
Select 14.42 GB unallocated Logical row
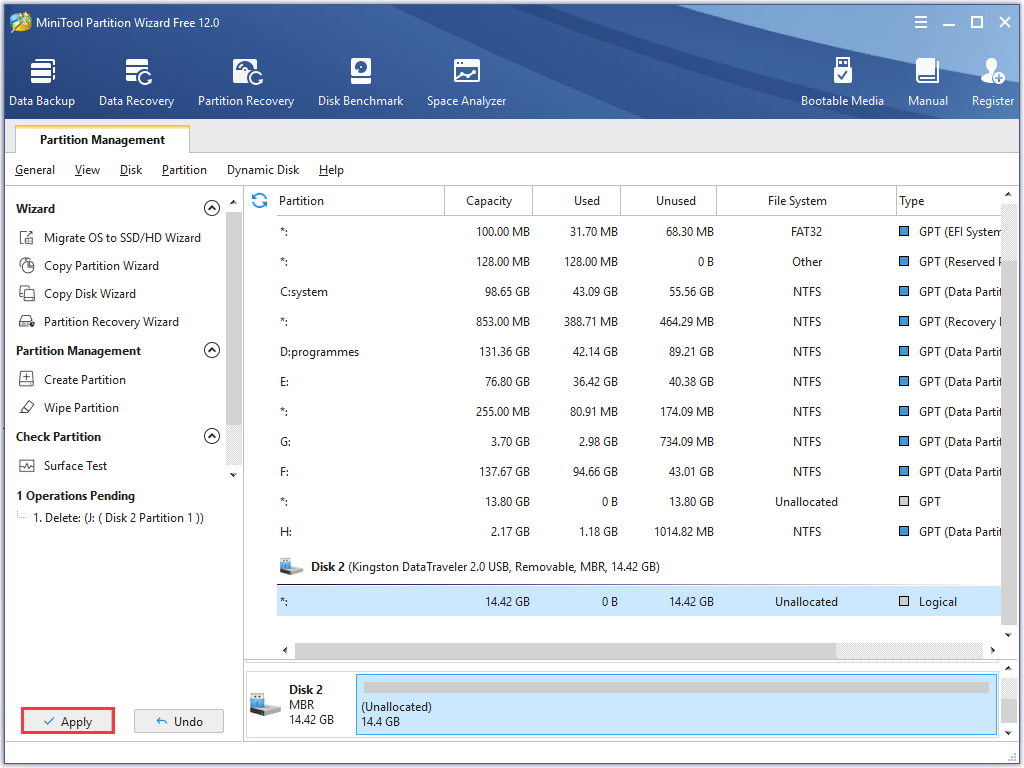639,601
